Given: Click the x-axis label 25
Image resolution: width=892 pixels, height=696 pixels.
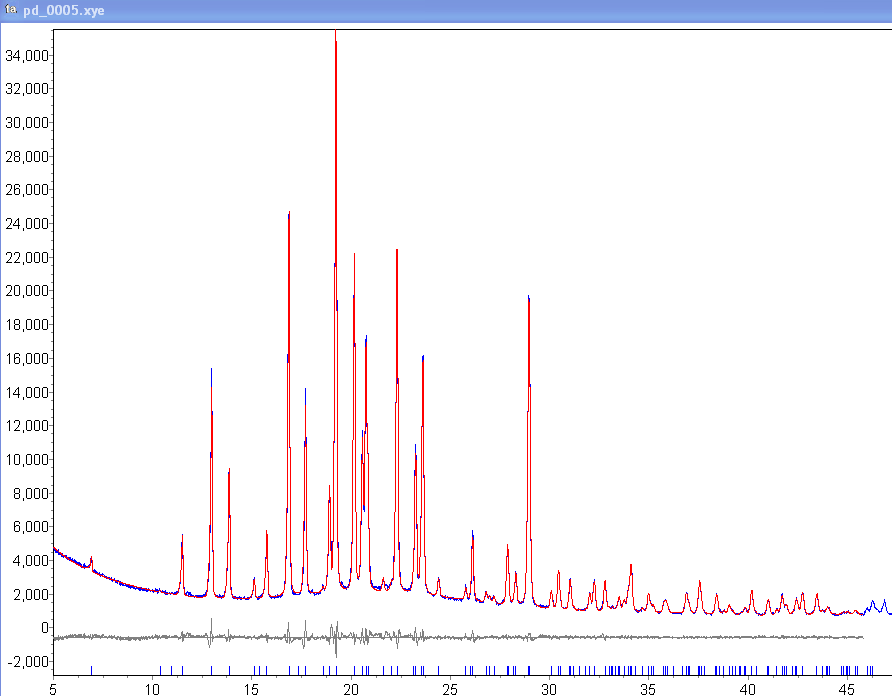Looking at the screenshot, I should 450,690.
